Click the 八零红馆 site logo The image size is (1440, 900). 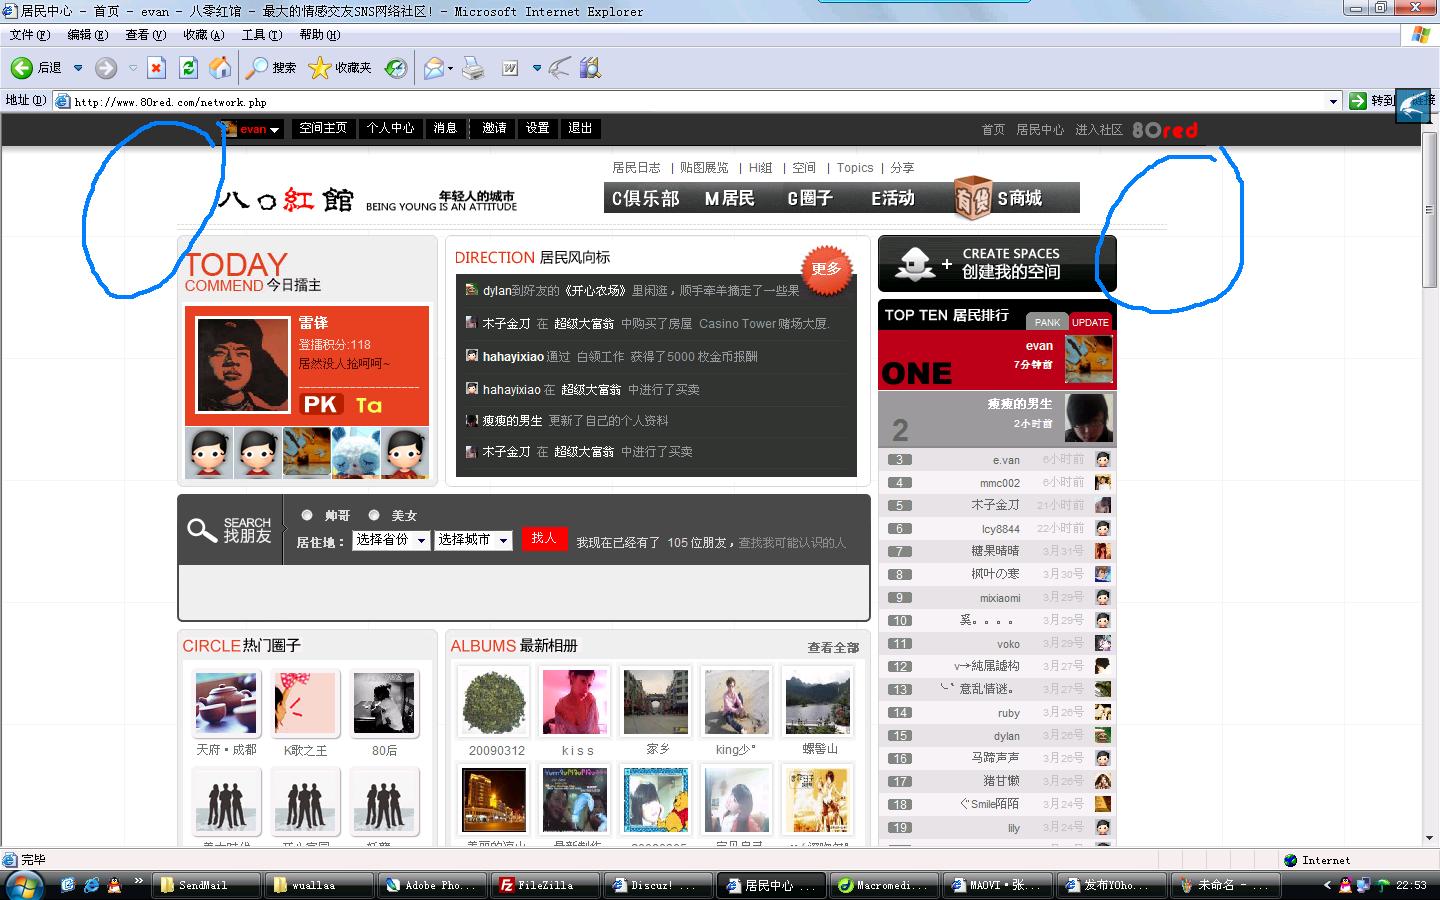[x=286, y=199]
